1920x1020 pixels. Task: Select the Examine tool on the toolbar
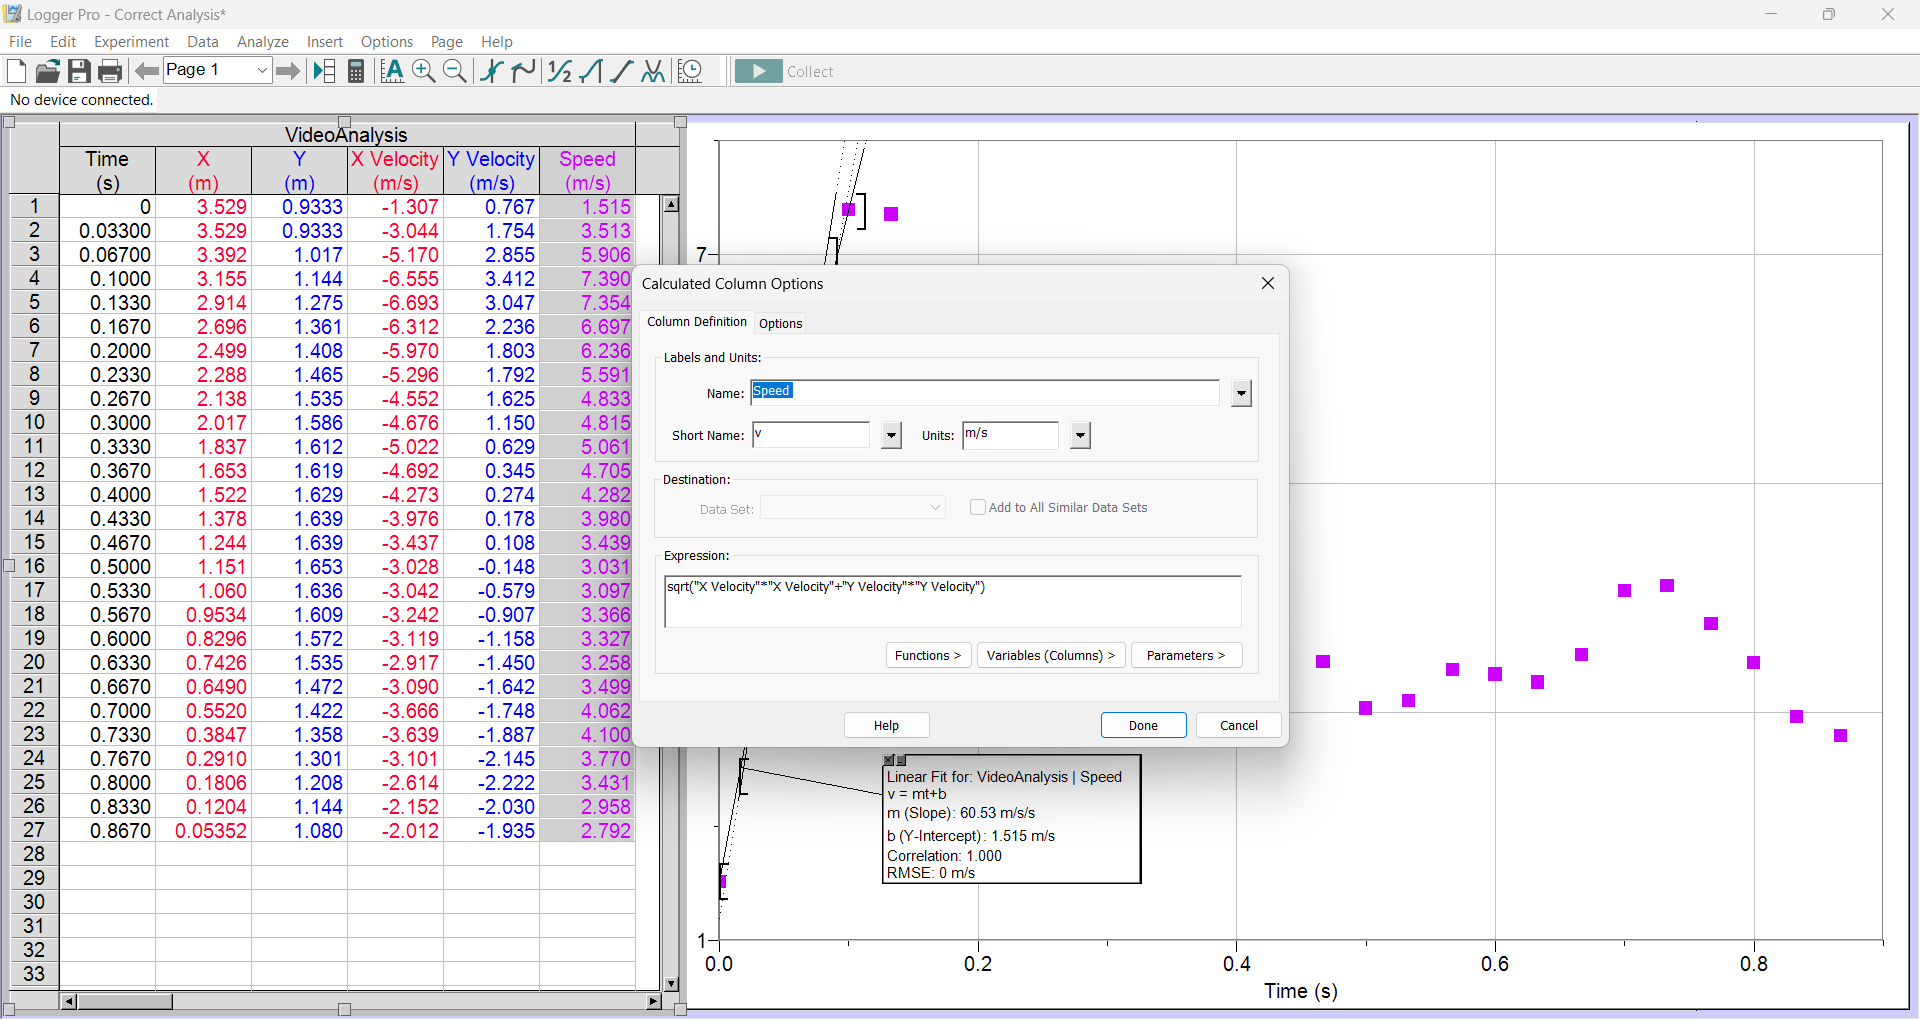coord(490,71)
